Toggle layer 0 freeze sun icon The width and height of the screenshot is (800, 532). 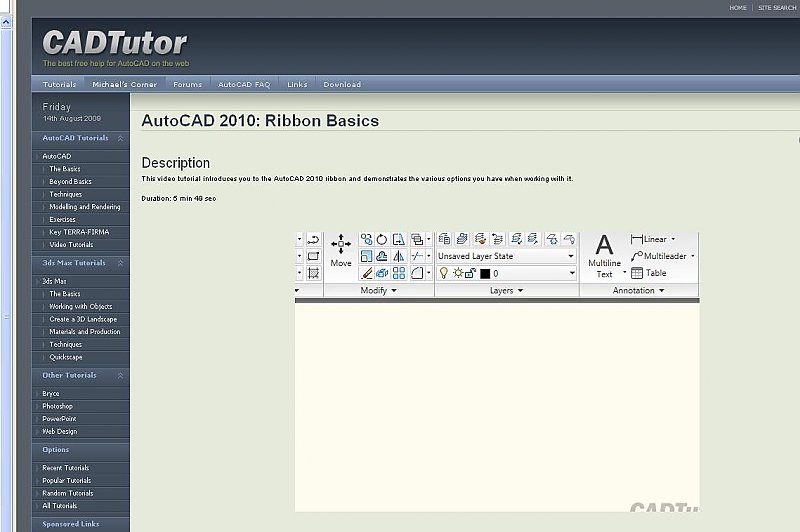coord(458,273)
